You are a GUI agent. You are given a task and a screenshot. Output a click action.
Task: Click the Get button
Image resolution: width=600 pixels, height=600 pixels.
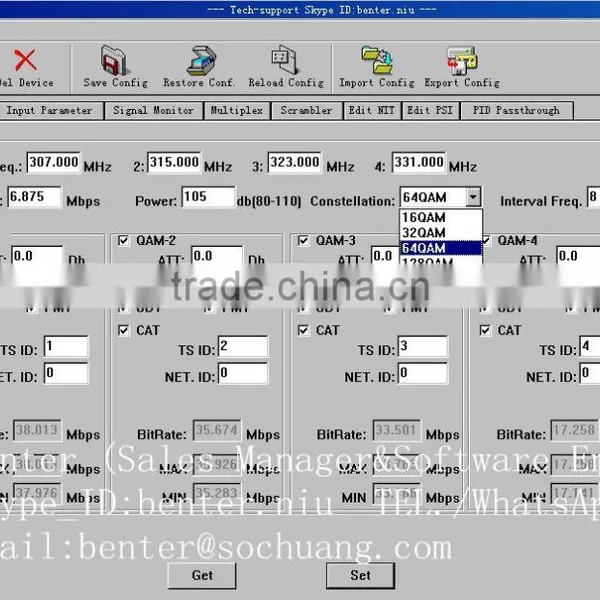[x=202, y=575]
